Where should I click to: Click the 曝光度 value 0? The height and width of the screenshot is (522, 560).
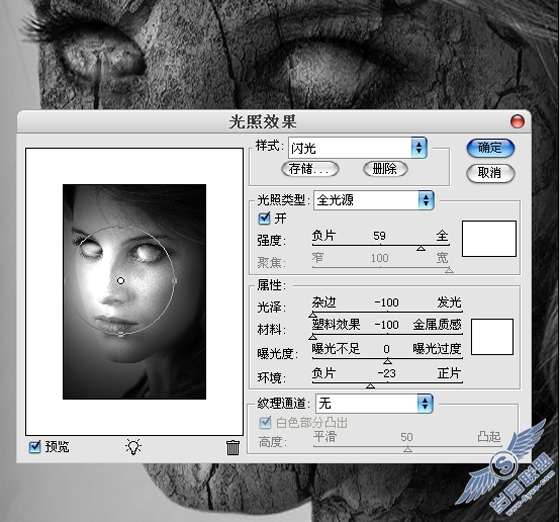tap(386, 349)
